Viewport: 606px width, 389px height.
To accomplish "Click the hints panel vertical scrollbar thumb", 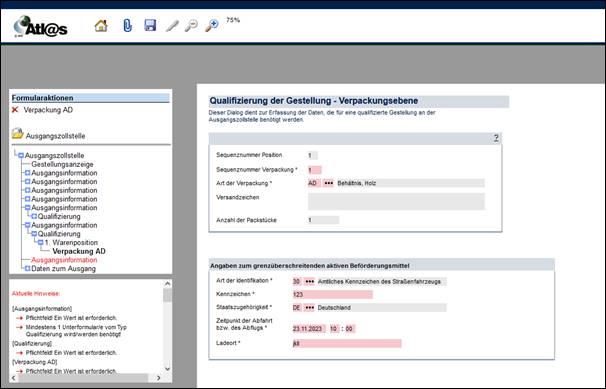I will (167, 295).
